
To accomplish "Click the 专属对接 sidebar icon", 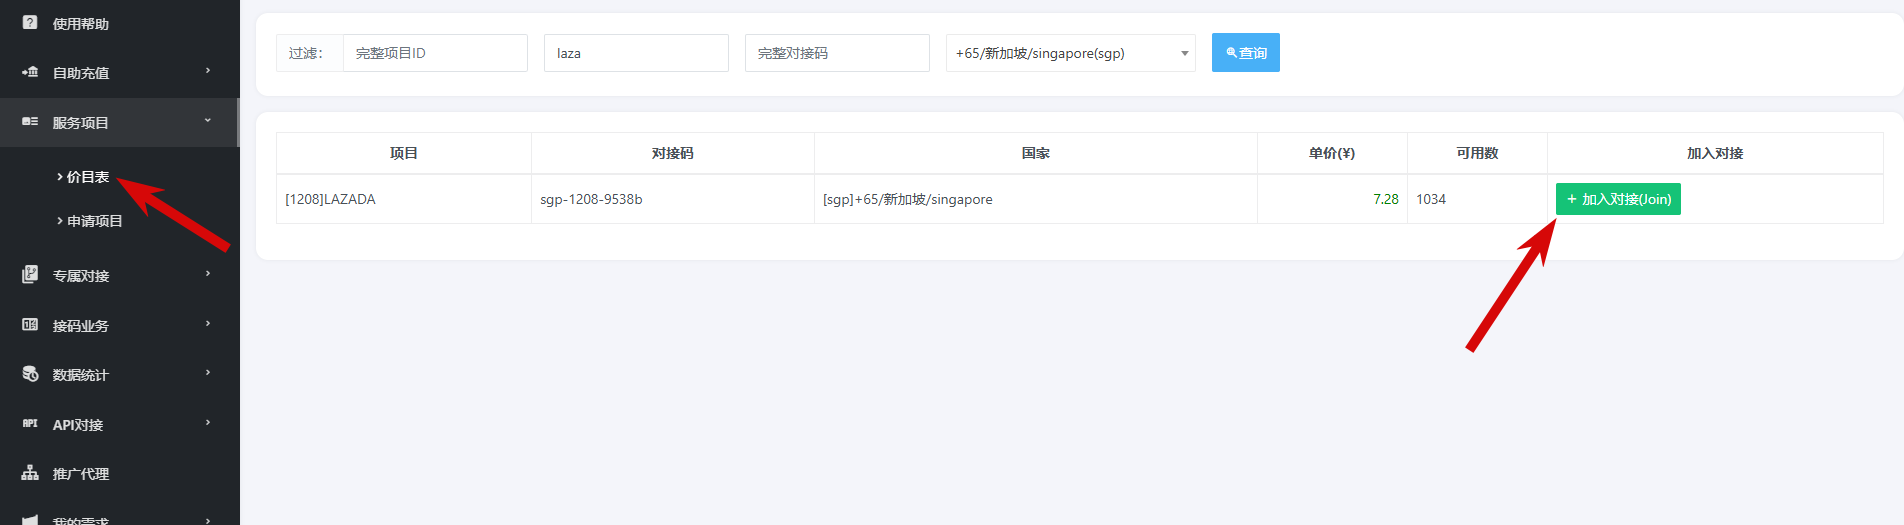I will [x=30, y=274].
